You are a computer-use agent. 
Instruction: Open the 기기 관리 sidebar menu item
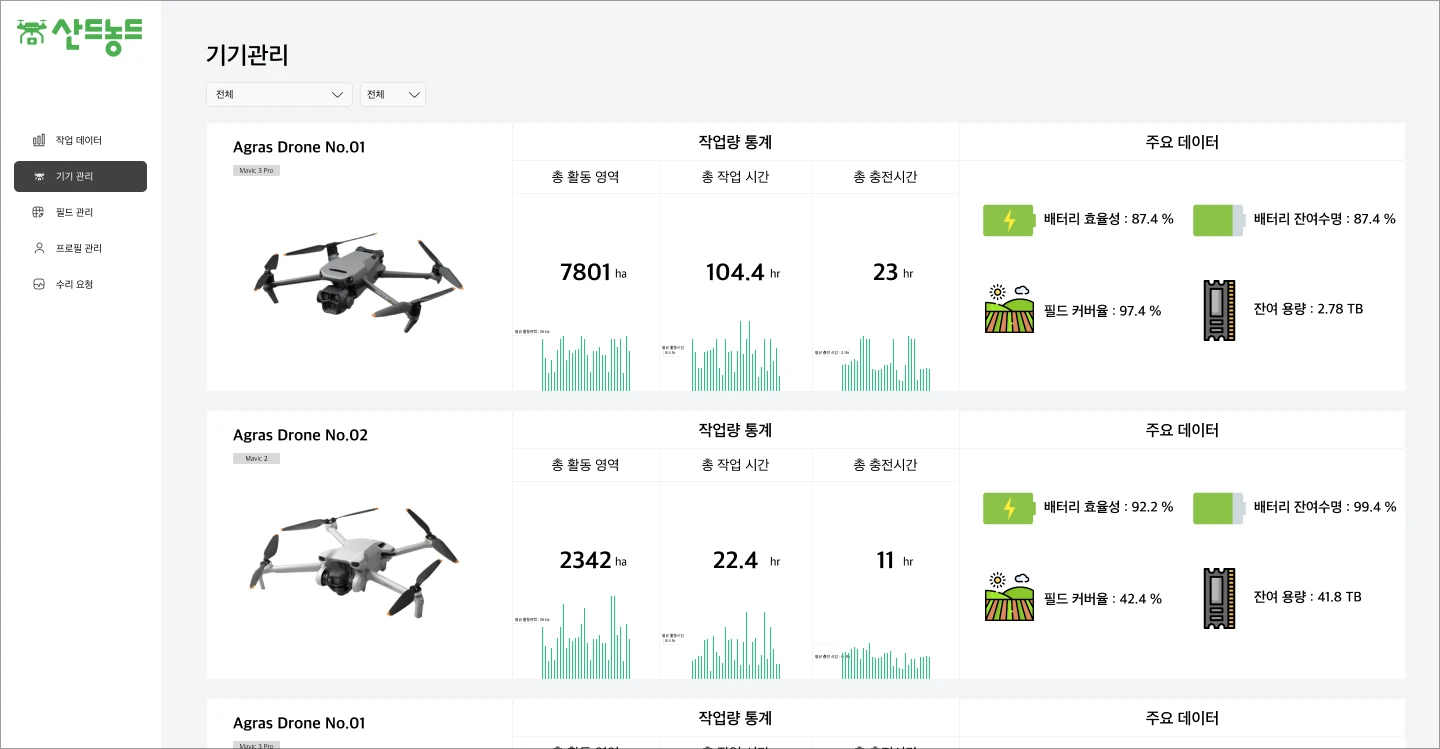click(80, 176)
